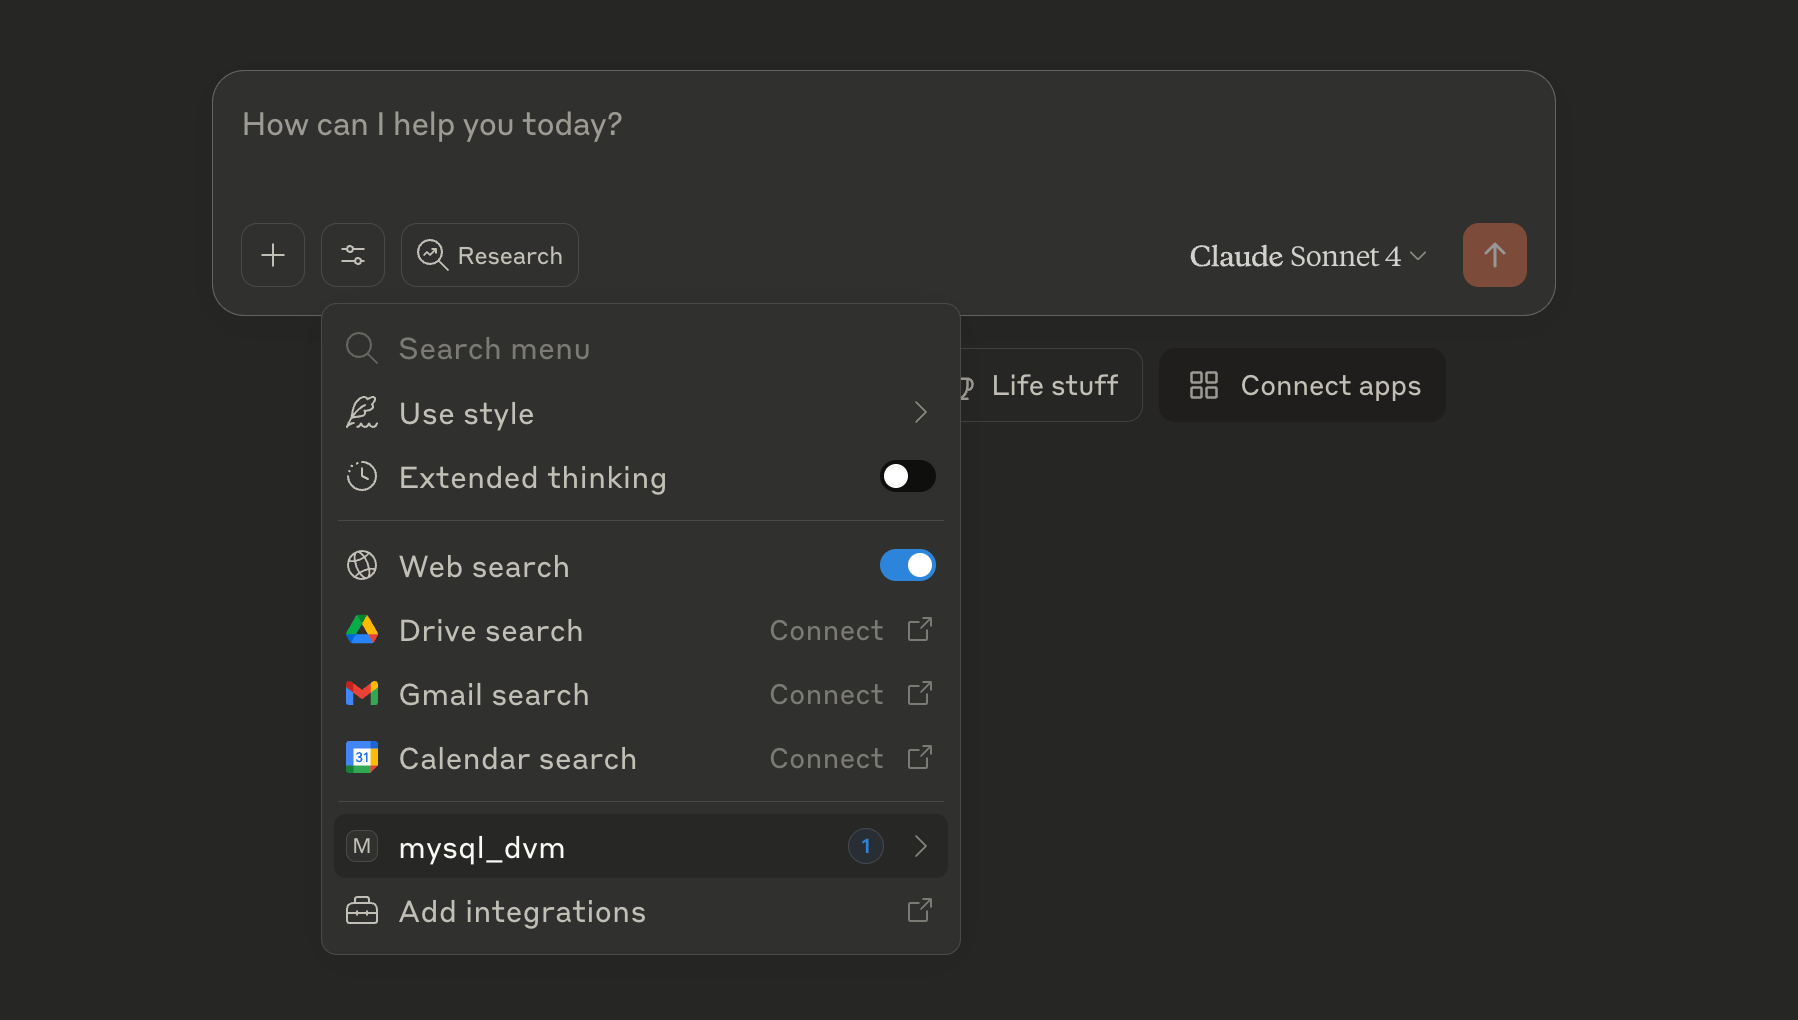
Task: Click the Google Drive icon
Action: [x=362, y=630]
